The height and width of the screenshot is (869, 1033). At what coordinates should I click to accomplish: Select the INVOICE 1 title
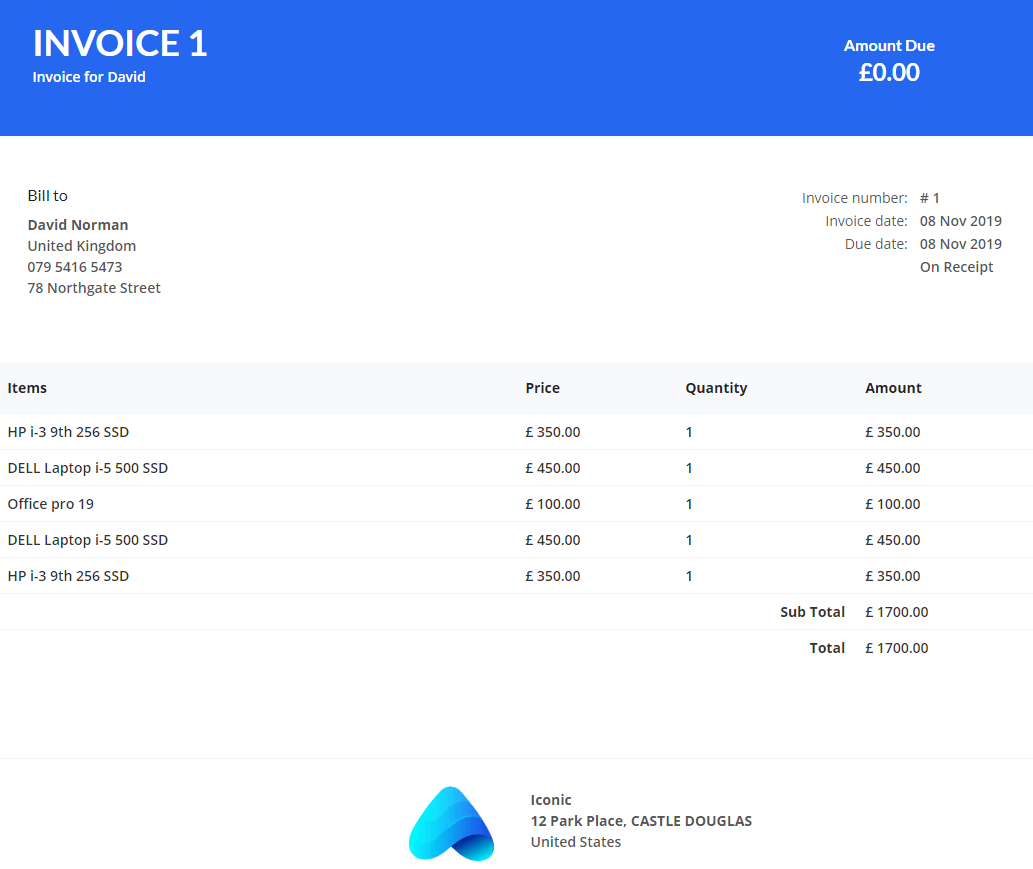coord(119,43)
